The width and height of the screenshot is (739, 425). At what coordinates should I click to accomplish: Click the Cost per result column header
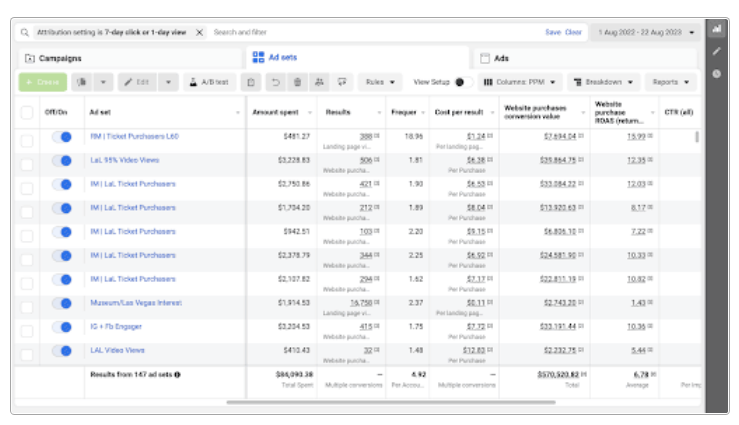coord(459,112)
